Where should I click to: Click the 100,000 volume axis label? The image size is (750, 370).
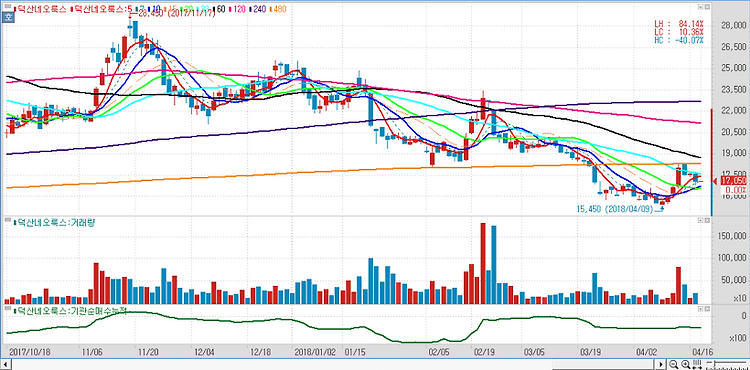732,258
